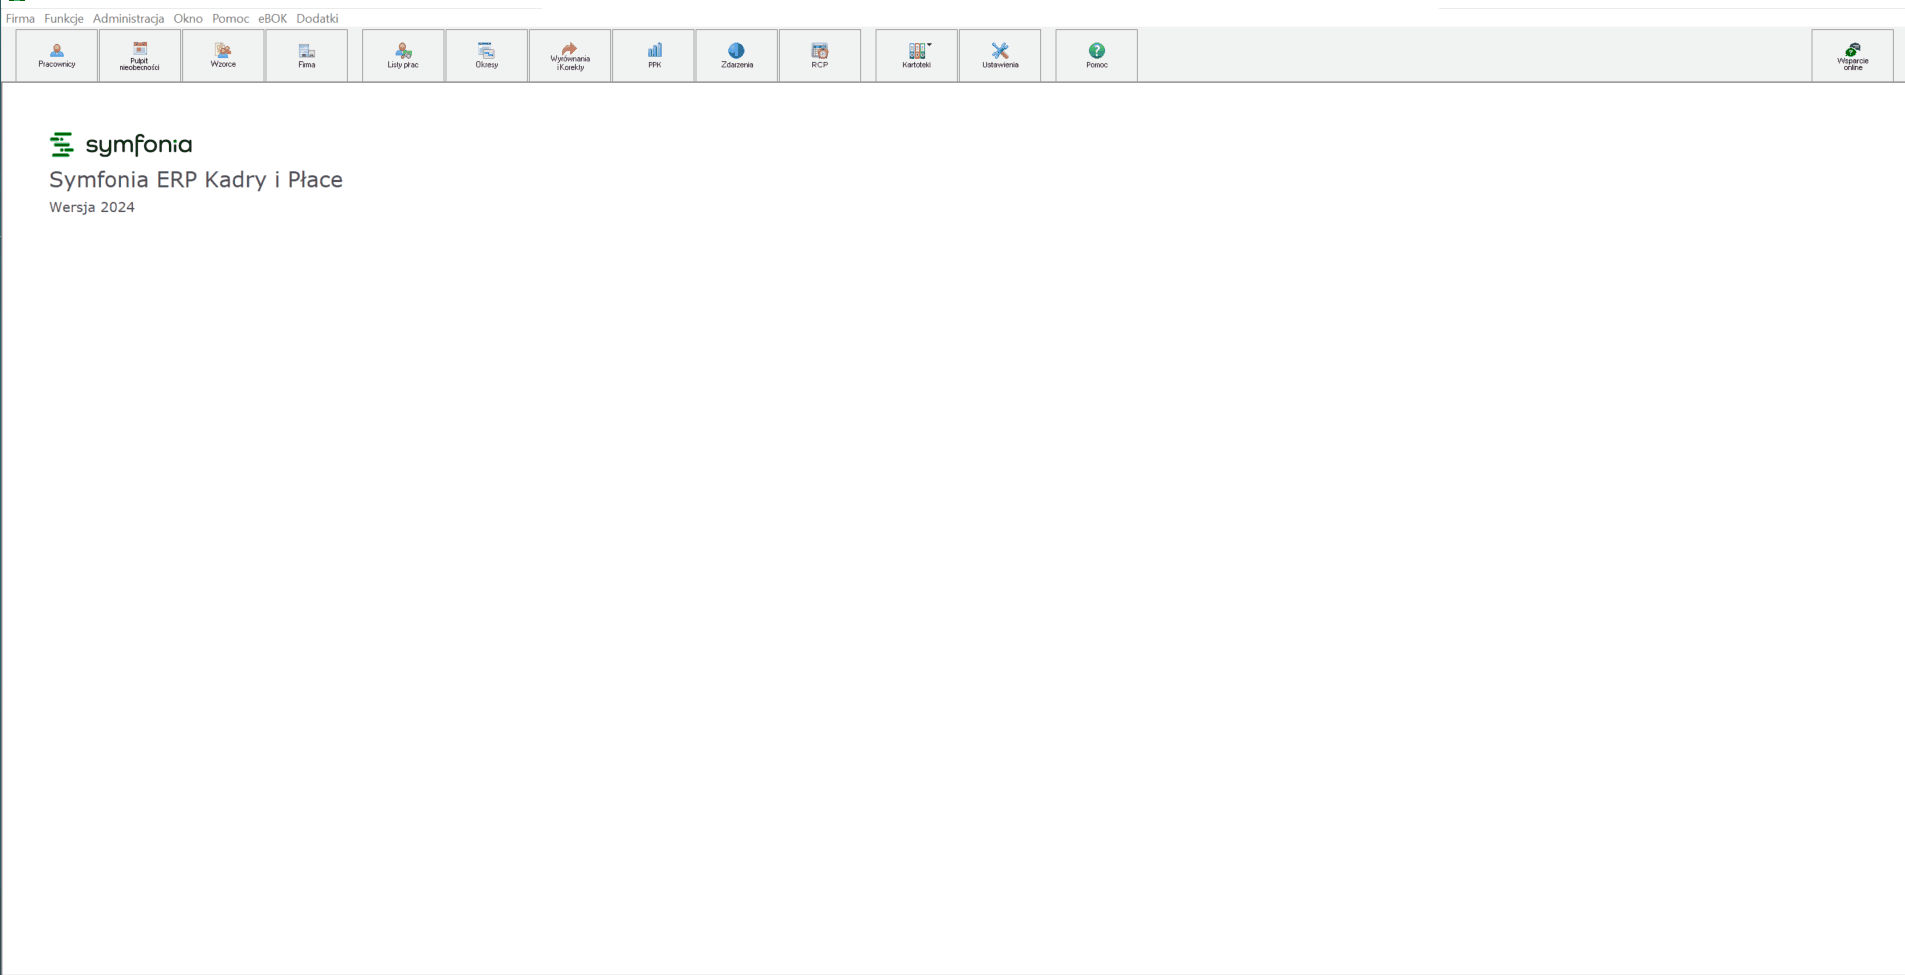Screen dimensions: 1905x975
Task: Open Listy płac payroll icon
Action: point(403,55)
